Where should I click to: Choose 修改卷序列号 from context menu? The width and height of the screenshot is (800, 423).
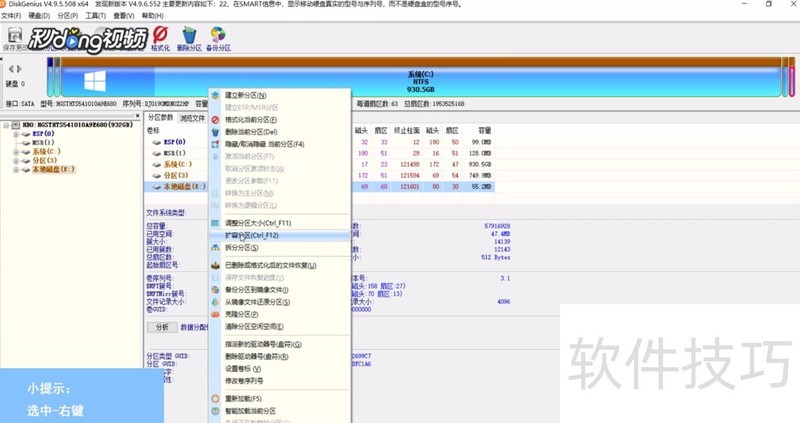tap(280, 381)
